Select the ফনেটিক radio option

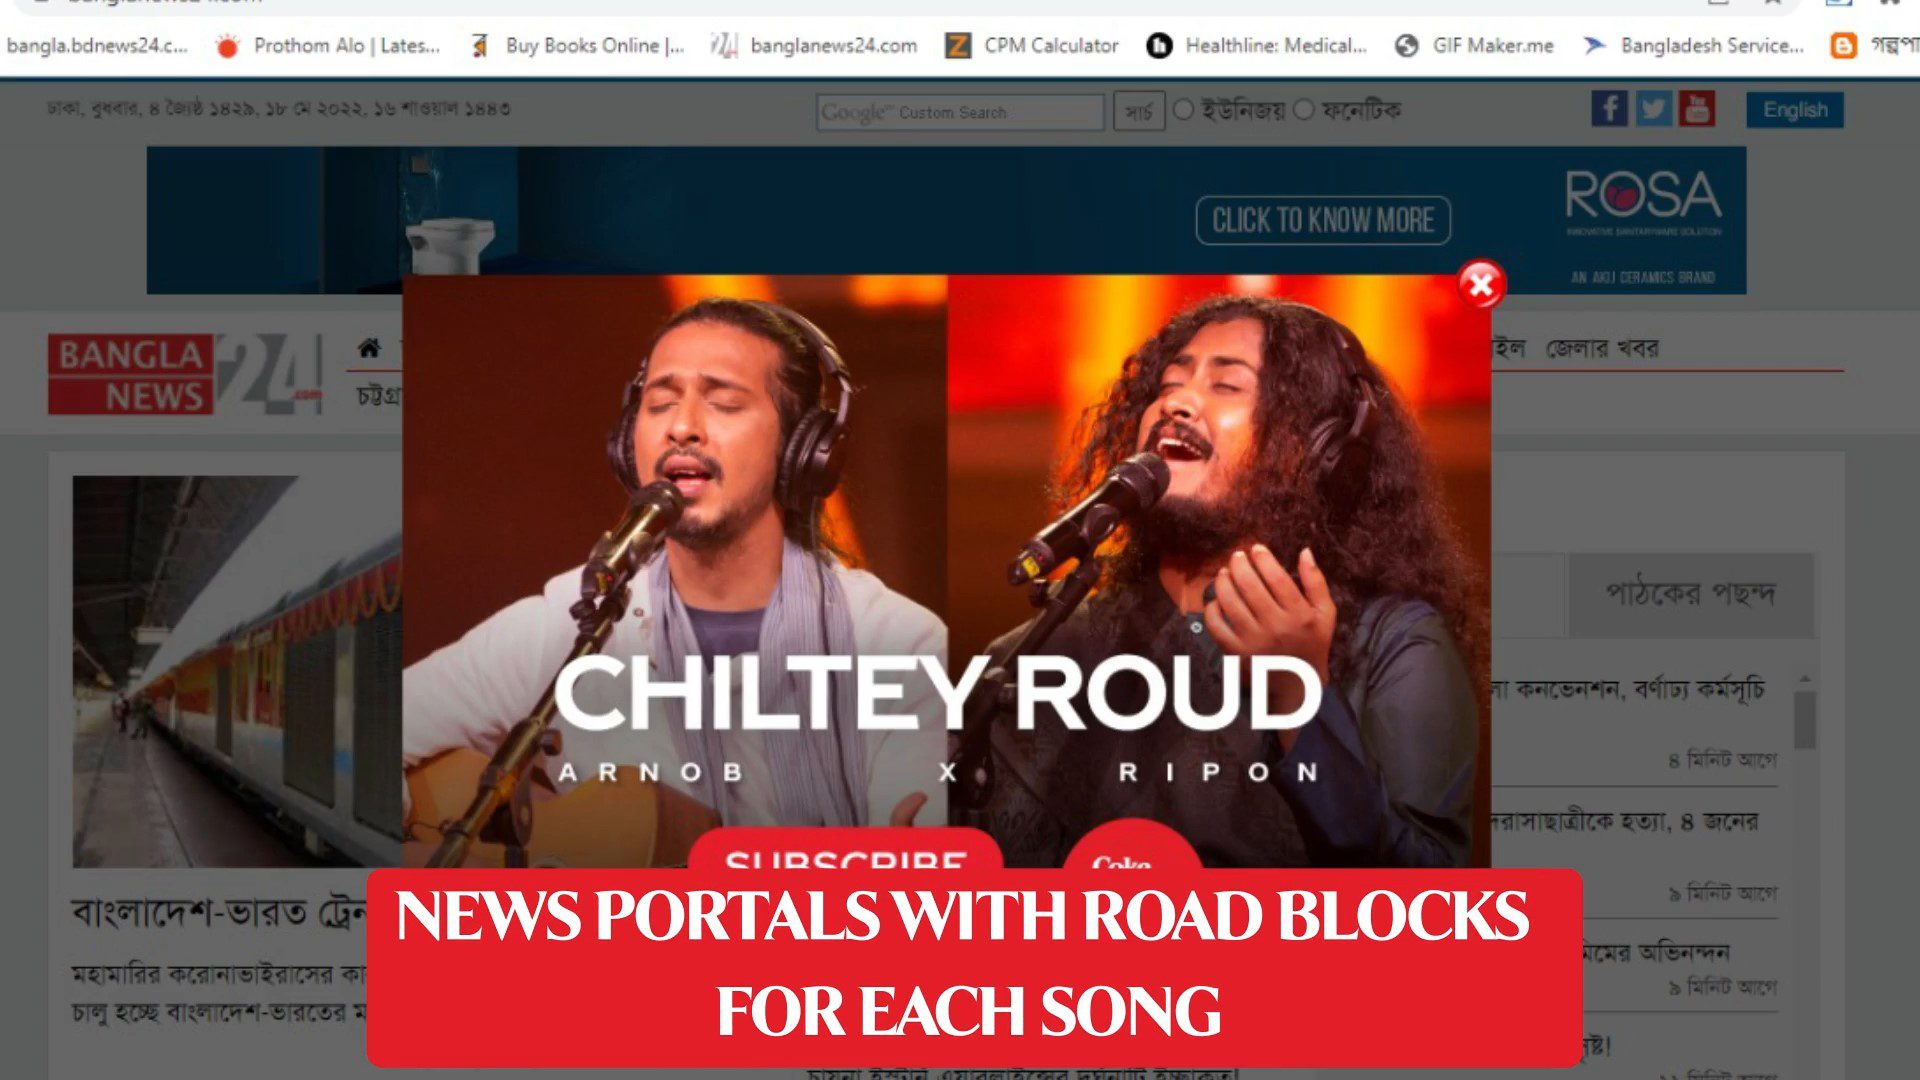[x=1304, y=109]
